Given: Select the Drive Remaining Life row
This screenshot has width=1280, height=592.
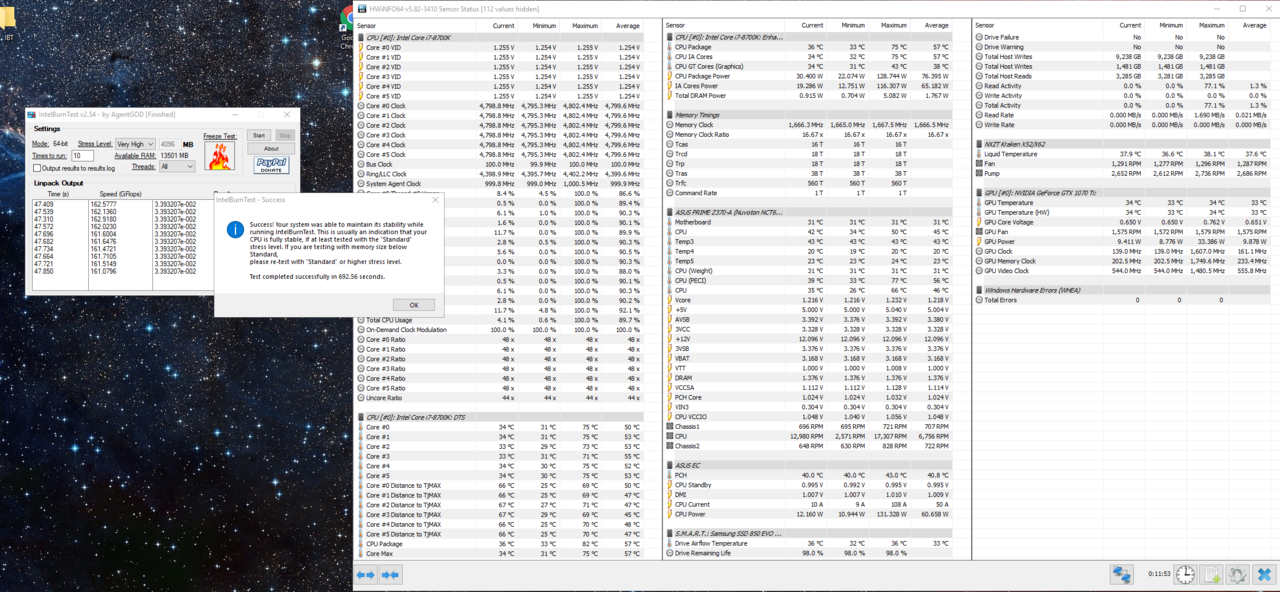Looking at the screenshot, I should coord(809,553).
